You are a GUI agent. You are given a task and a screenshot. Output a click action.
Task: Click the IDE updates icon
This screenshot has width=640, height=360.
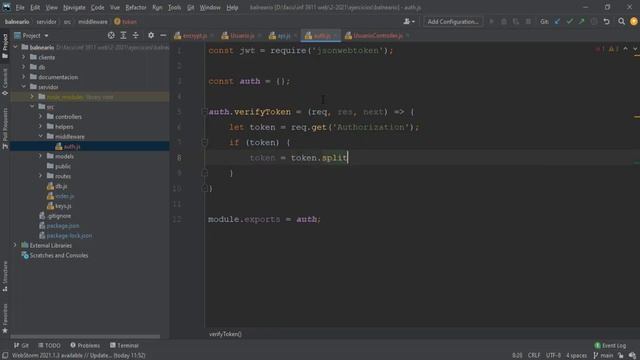633,22
